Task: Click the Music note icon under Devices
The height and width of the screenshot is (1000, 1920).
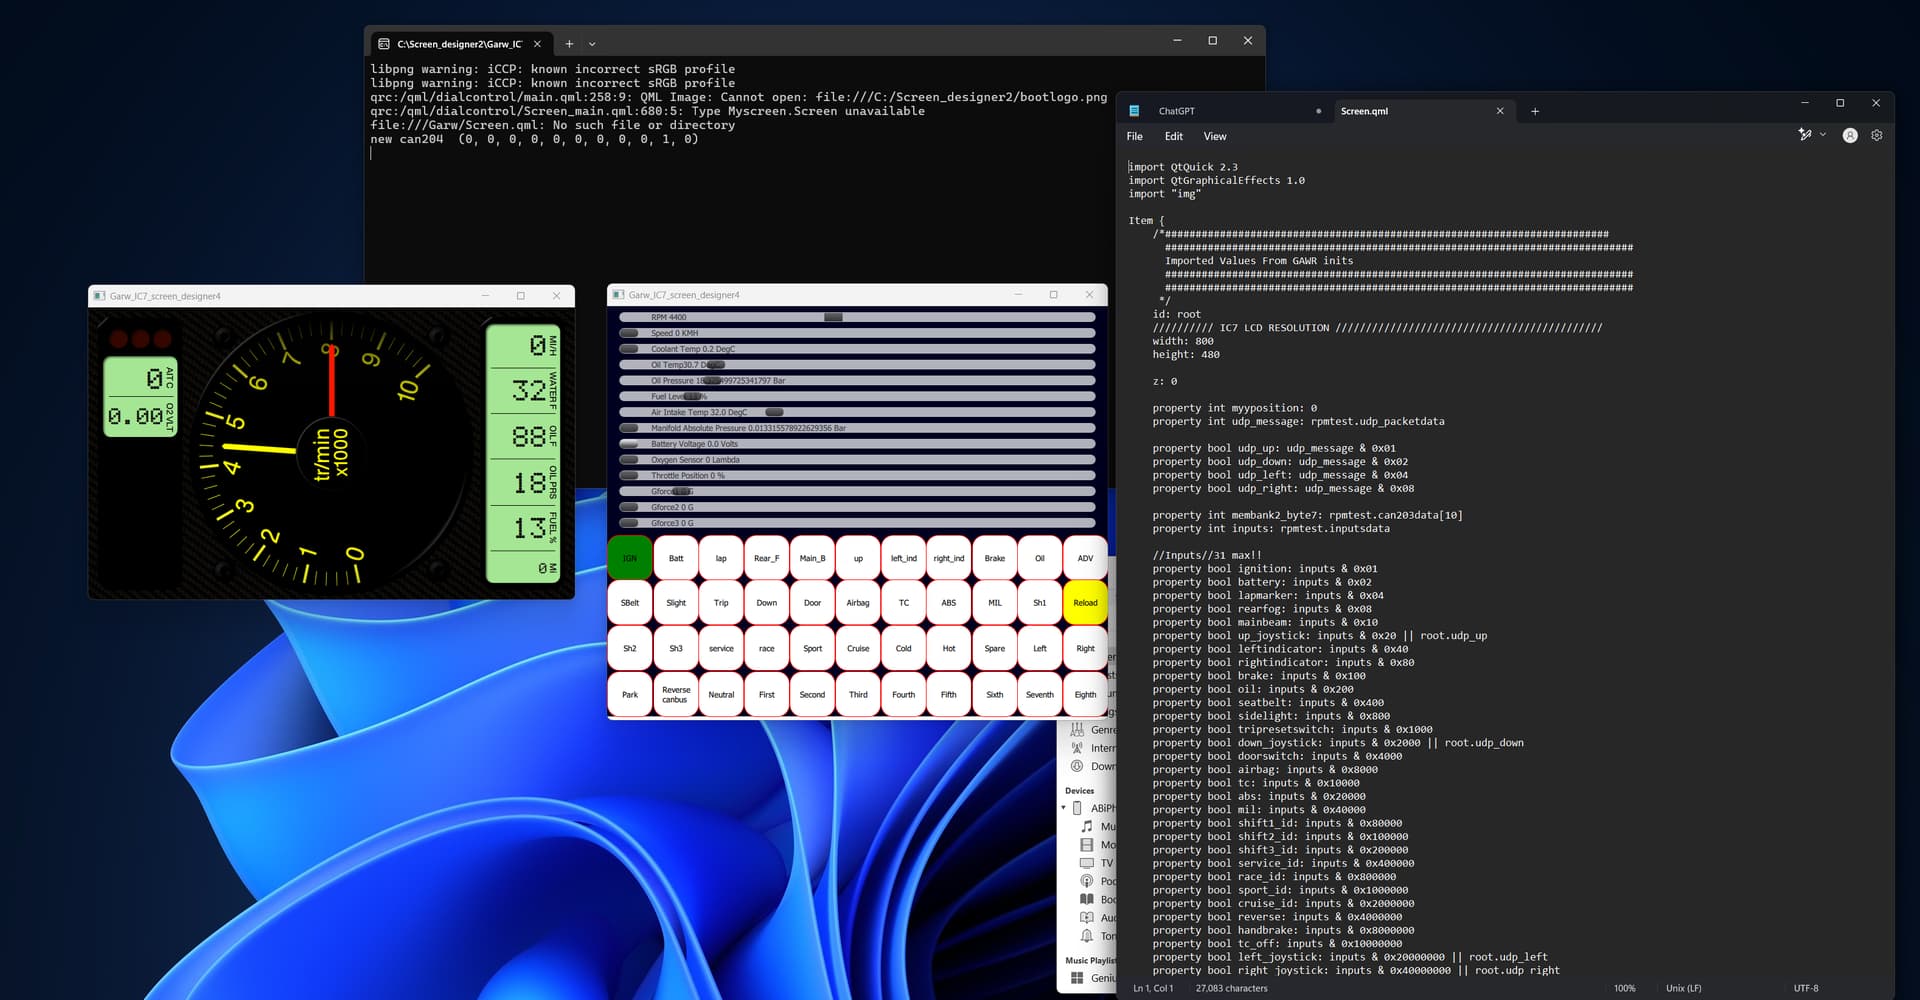Action: click(x=1087, y=826)
